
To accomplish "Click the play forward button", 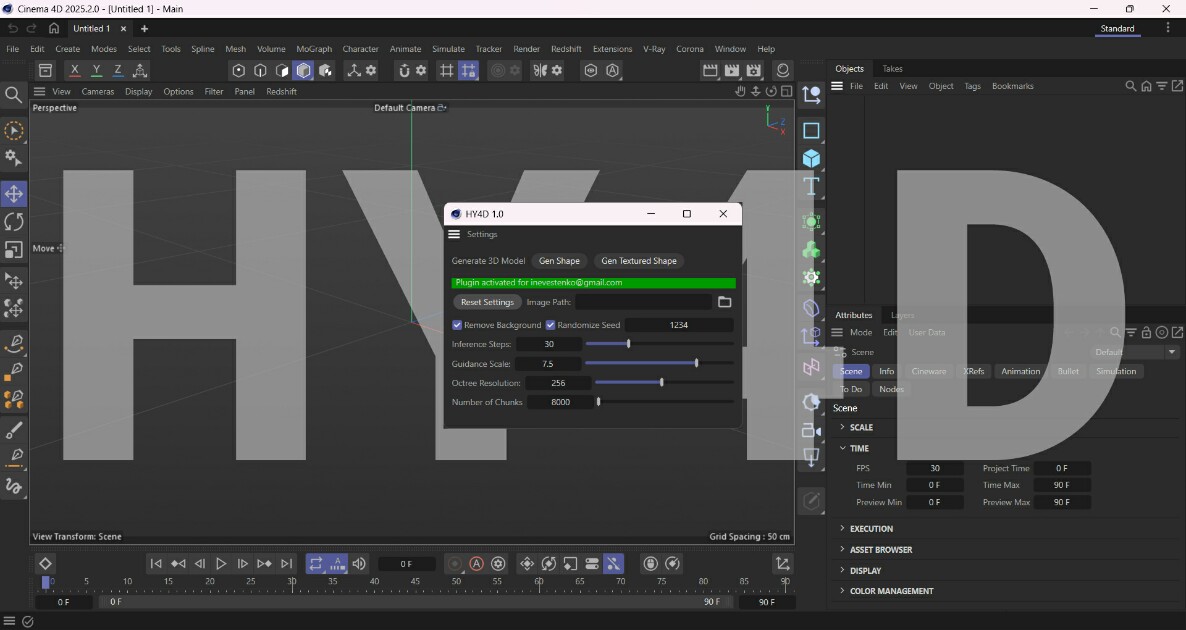I will [x=221, y=563].
